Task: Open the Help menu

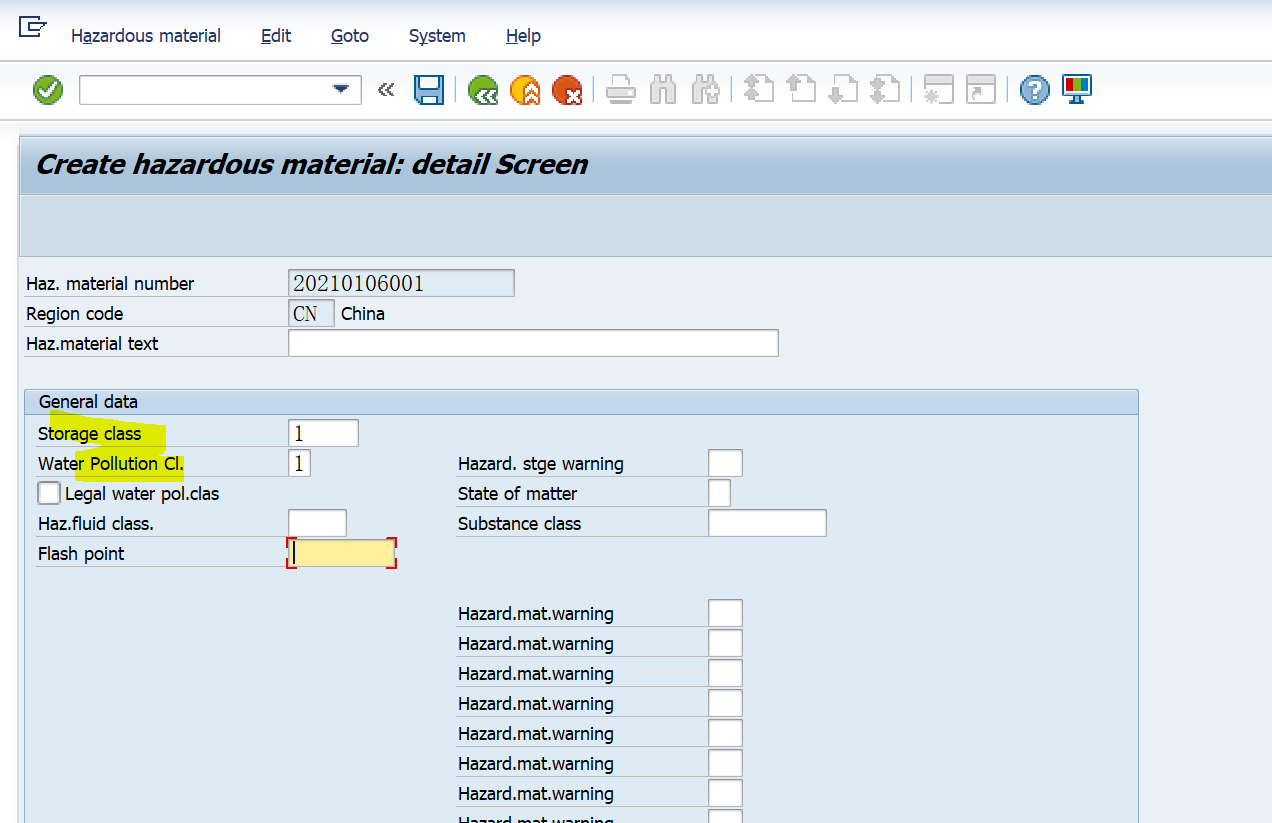Action: click(523, 35)
